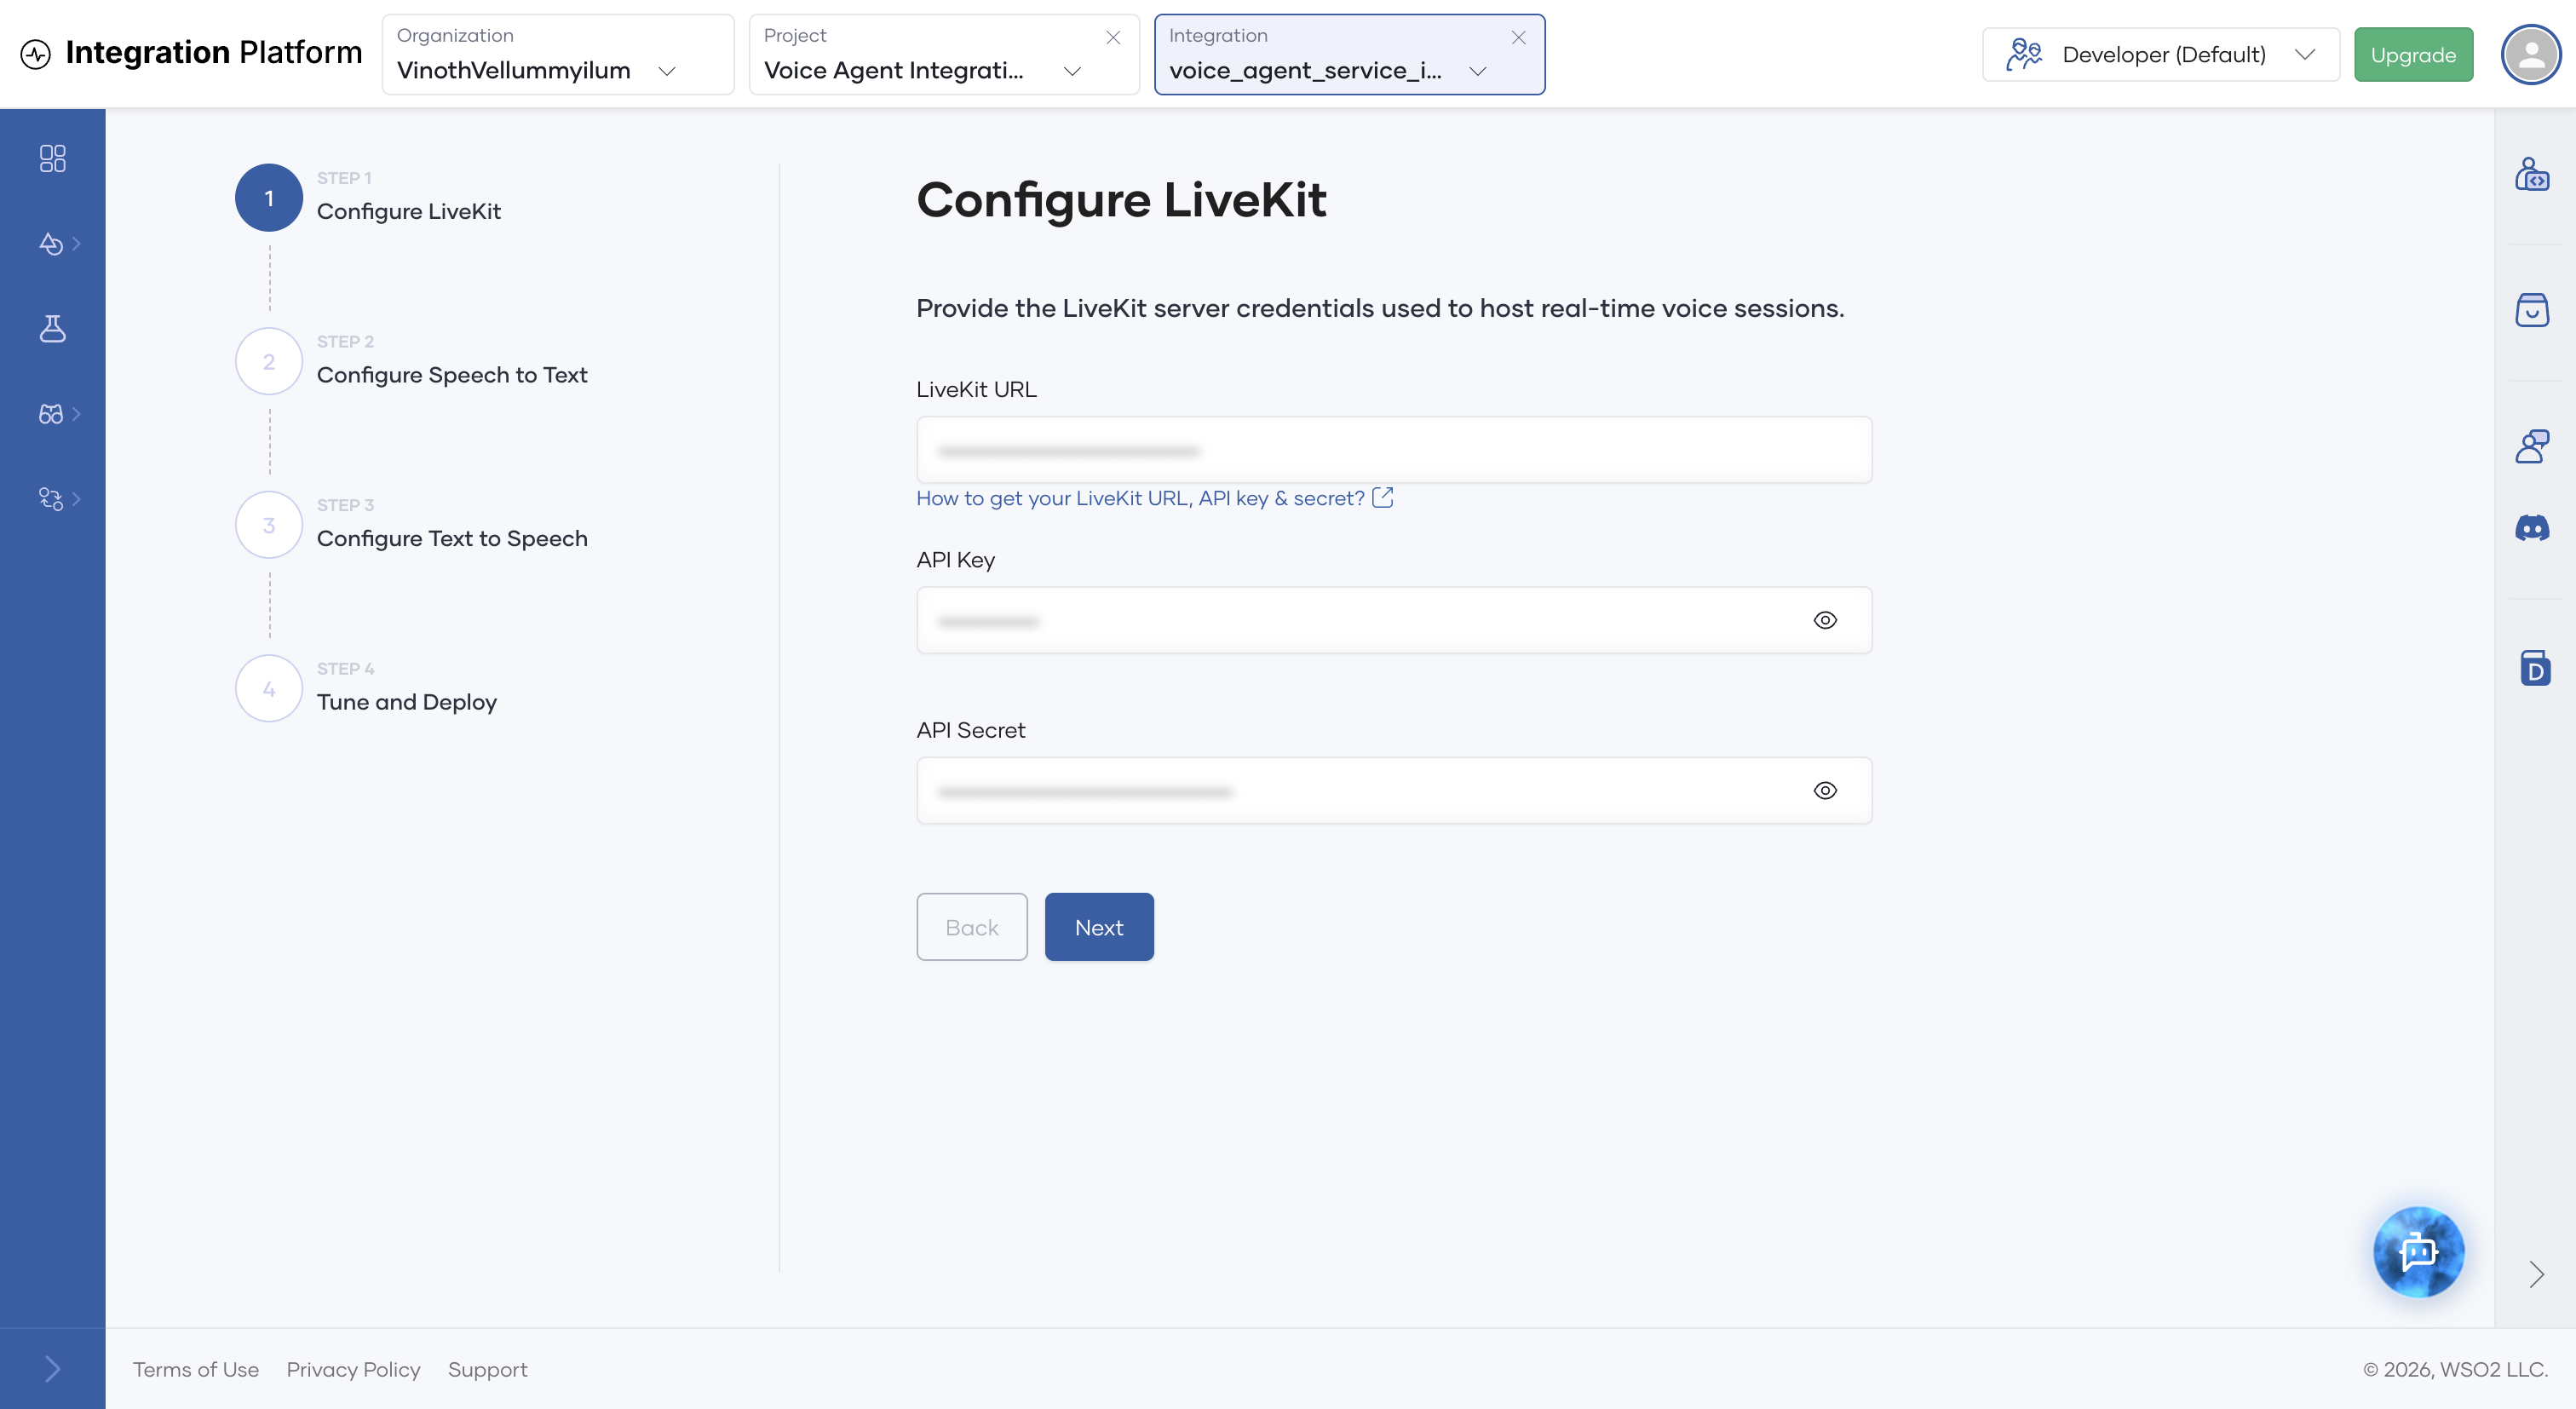Viewport: 2576px width, 1409px height.
Task: Expand the left sidebar with bottom chevron
Action: tap(52, 1368)
